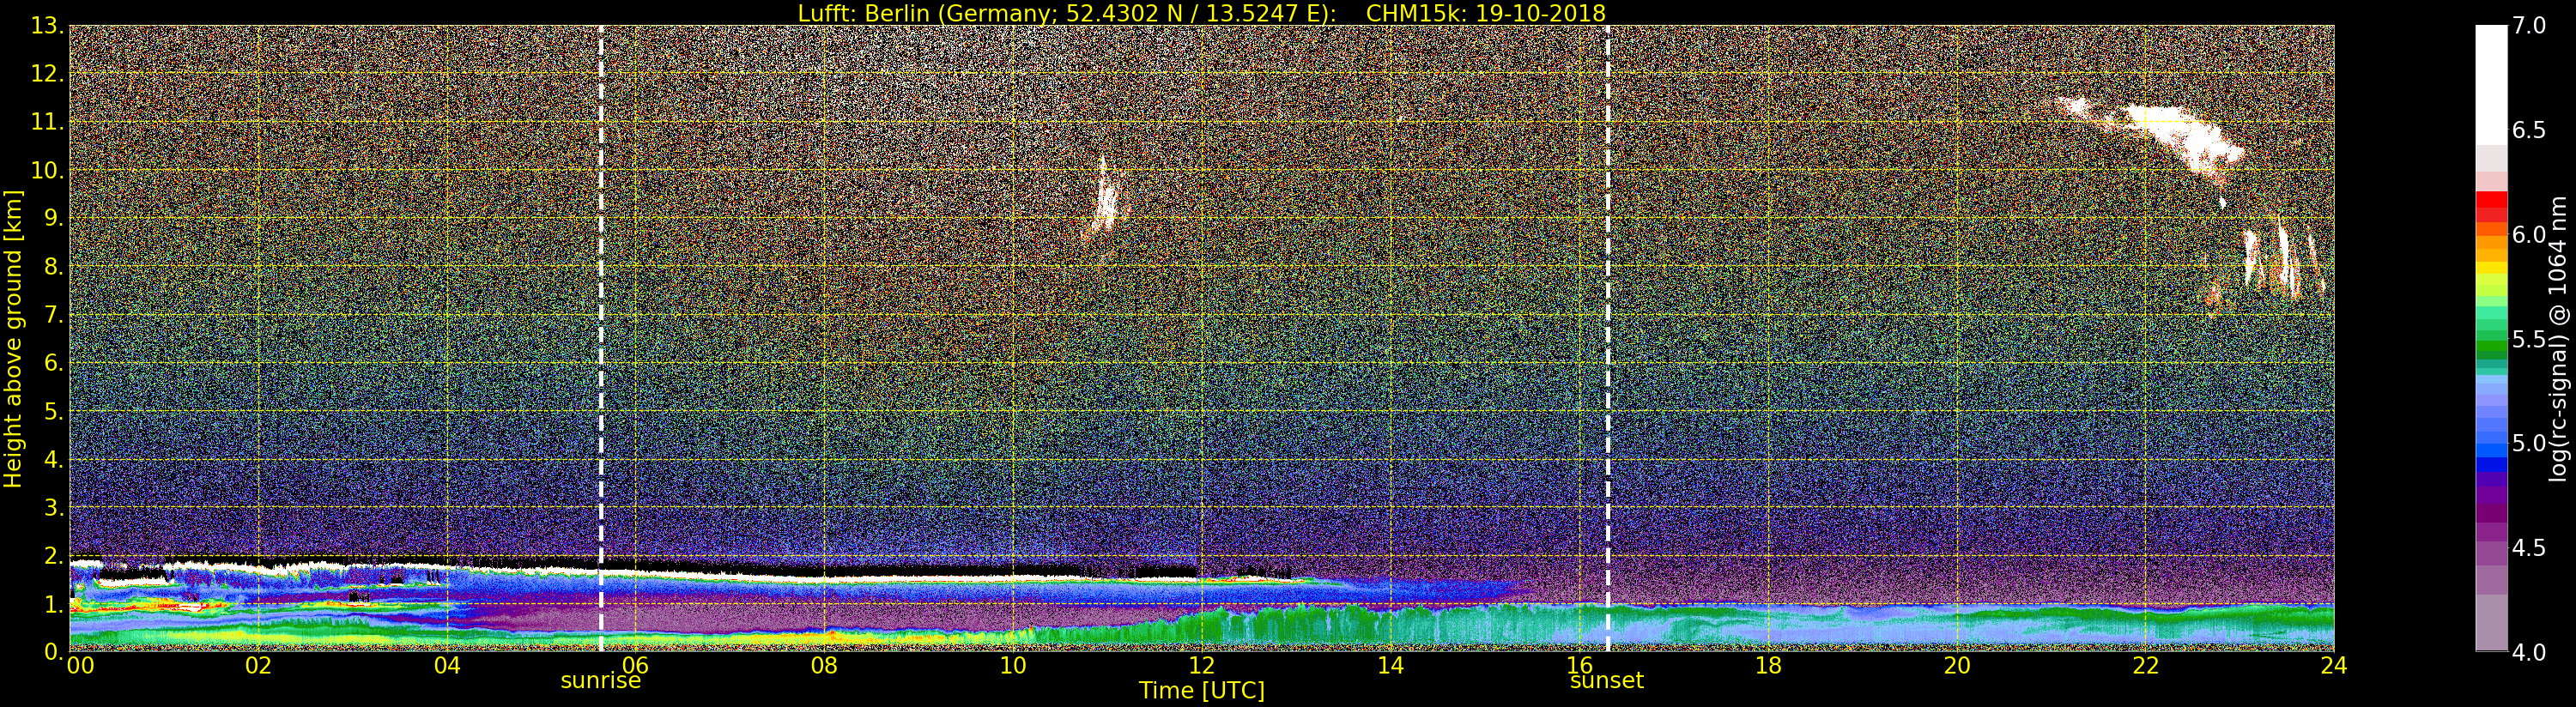Click the "10." height tick label
This screenshot has width=2576, height=707.
(46, 170)
